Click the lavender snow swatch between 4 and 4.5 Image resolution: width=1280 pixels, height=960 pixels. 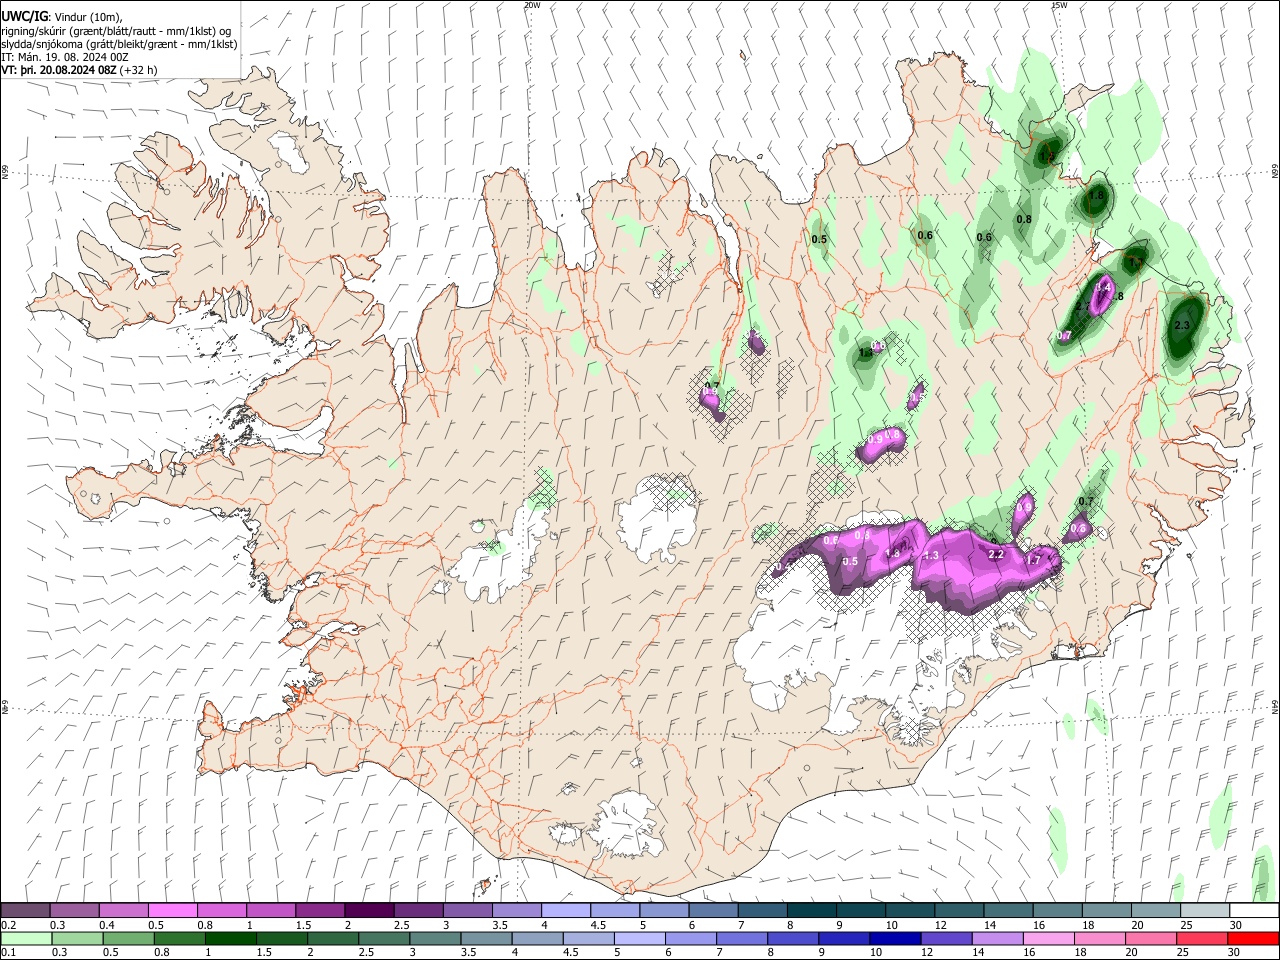click(x=566, y=910)
